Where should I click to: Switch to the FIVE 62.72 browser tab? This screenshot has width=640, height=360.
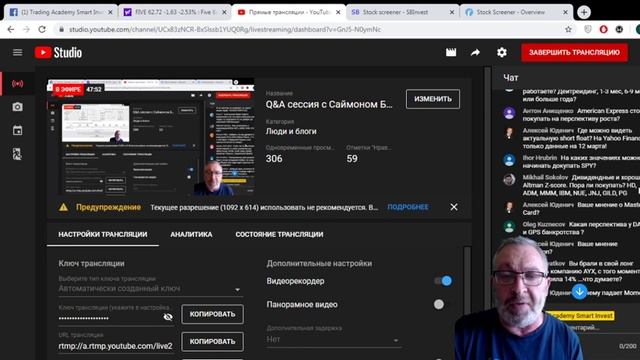tap(175, 12)
